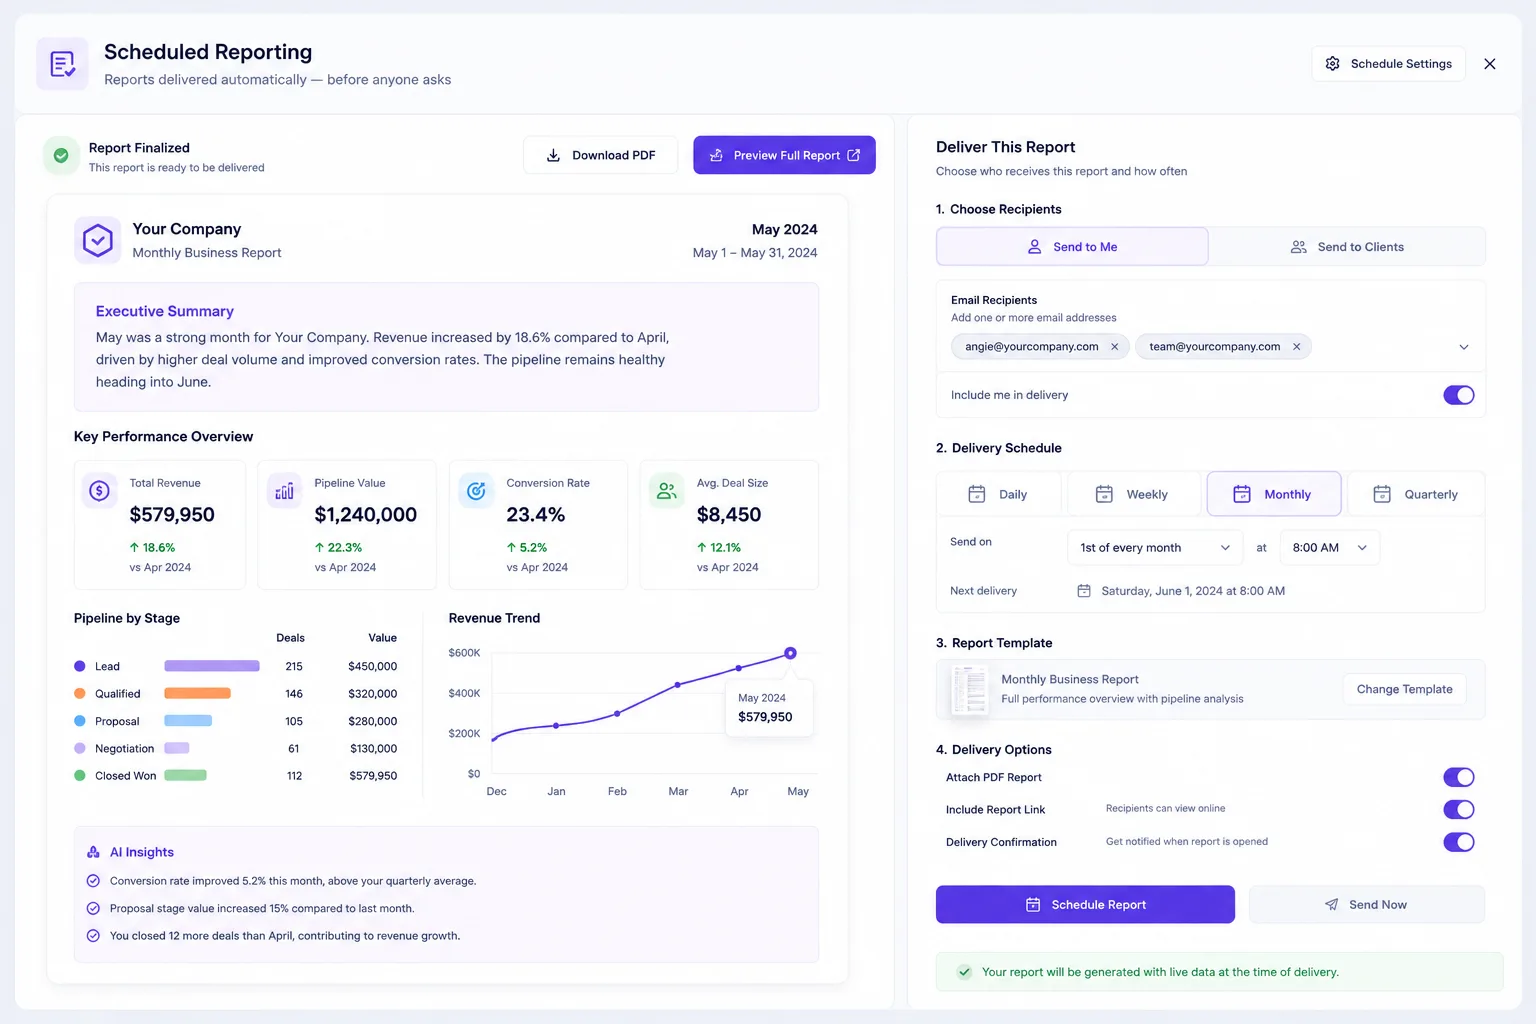Viewport: 1536px width, 1024px height.
Task: Click the $579,950 Total Revenue value
Action: [172, 515]
